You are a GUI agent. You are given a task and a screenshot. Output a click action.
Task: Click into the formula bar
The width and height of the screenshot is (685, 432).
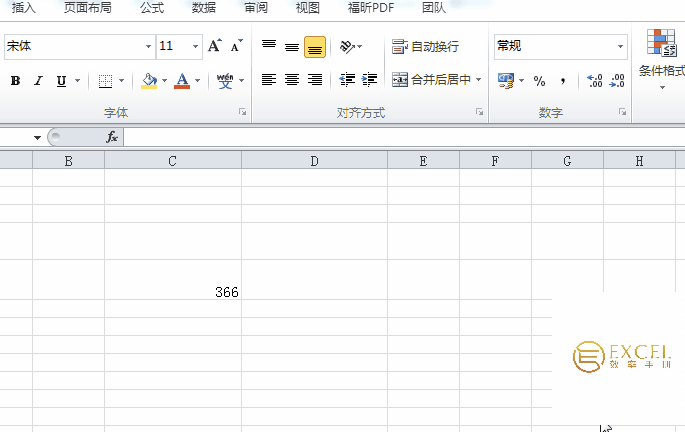click(404, 137)
